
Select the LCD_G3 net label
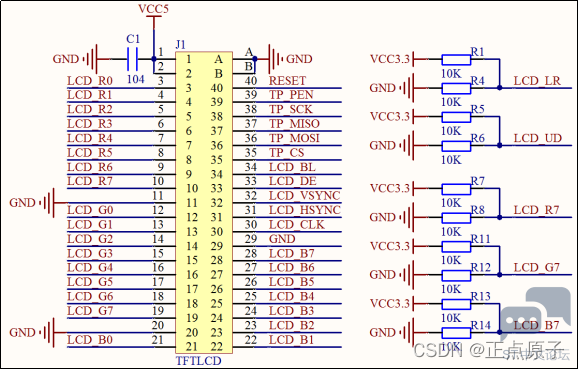pyautogui.click(x=90, y=253)
